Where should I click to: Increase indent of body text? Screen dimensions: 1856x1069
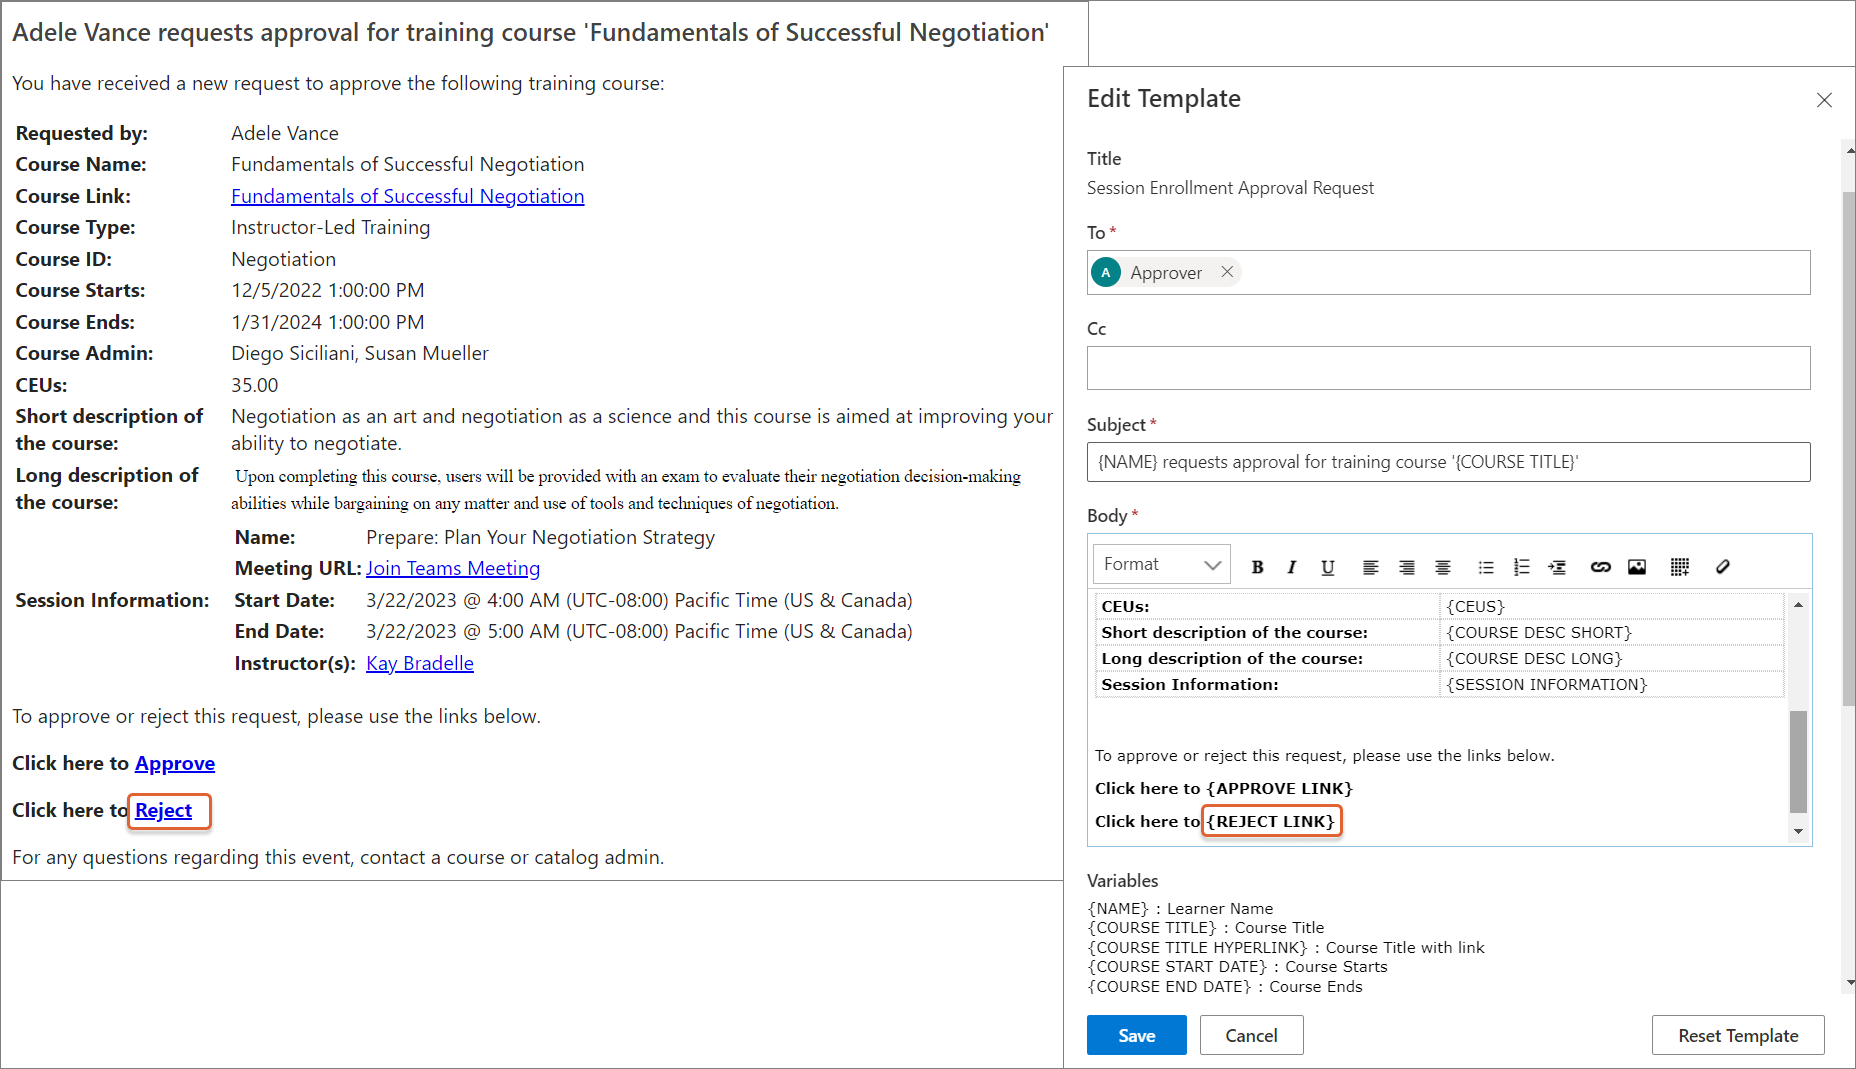1557,567
